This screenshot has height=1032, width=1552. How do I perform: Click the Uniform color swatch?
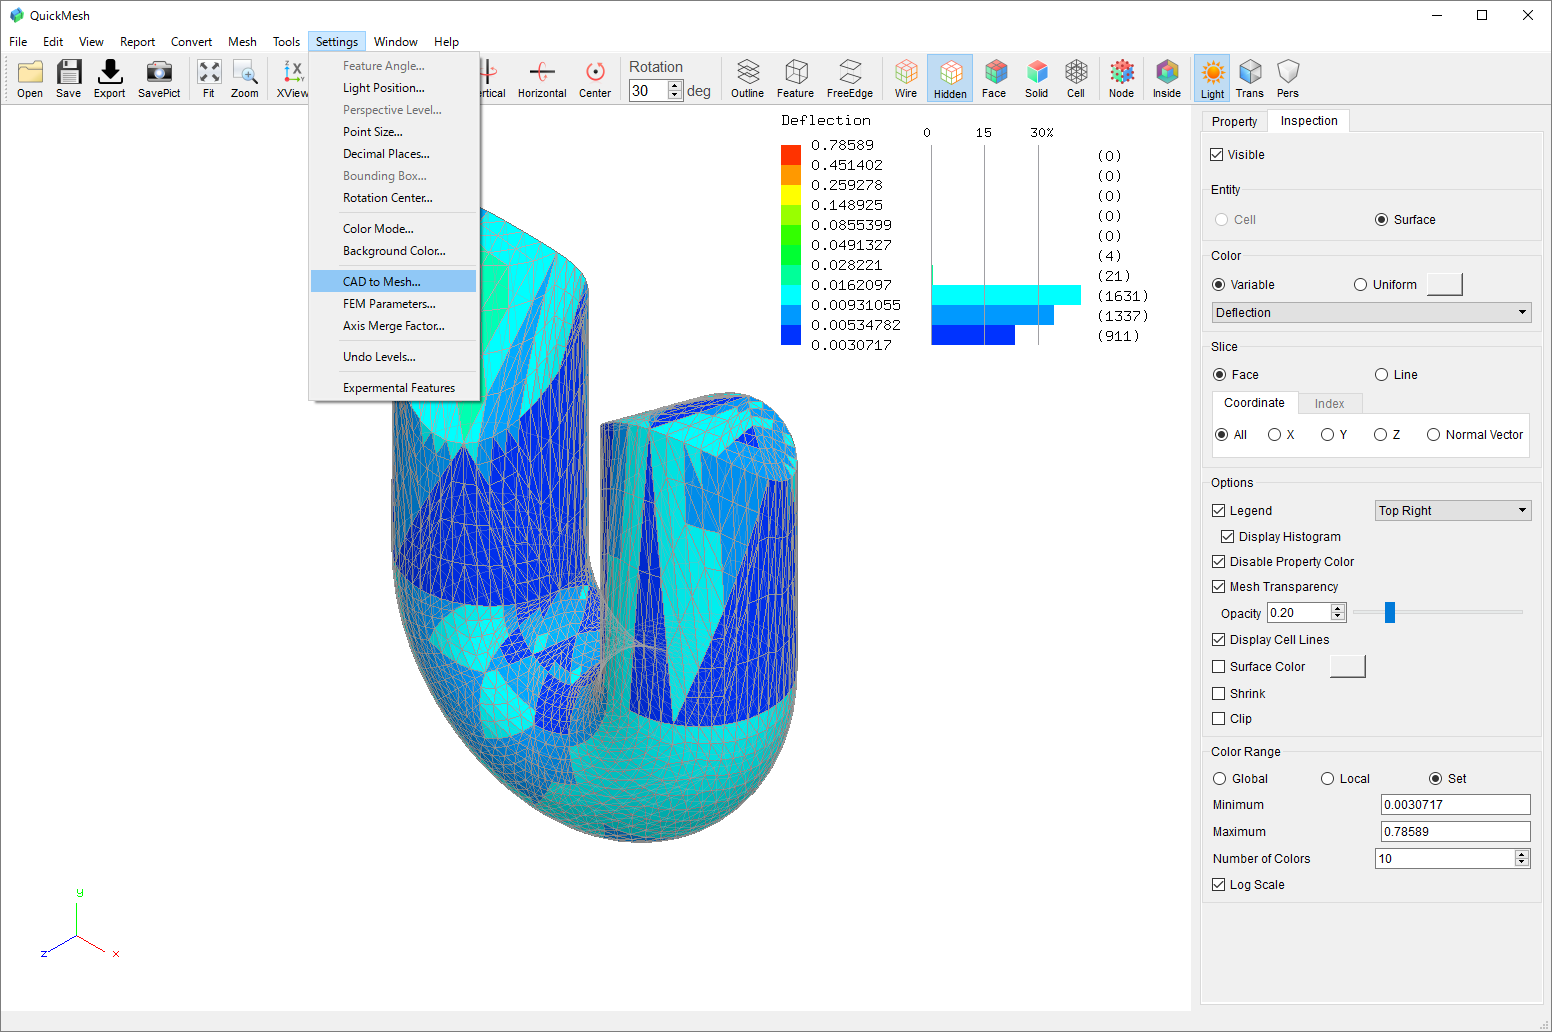(x=1444, y=285)
